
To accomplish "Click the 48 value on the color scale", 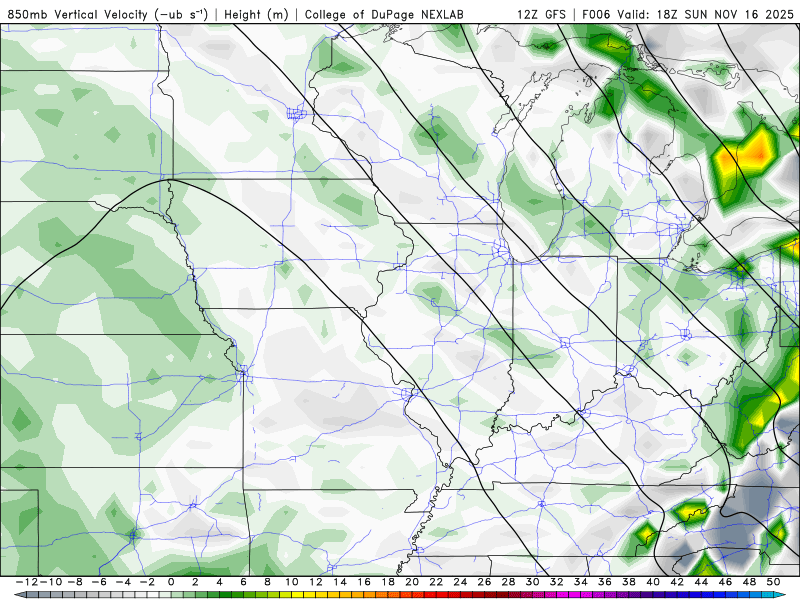I will click(x=750, y=582).
